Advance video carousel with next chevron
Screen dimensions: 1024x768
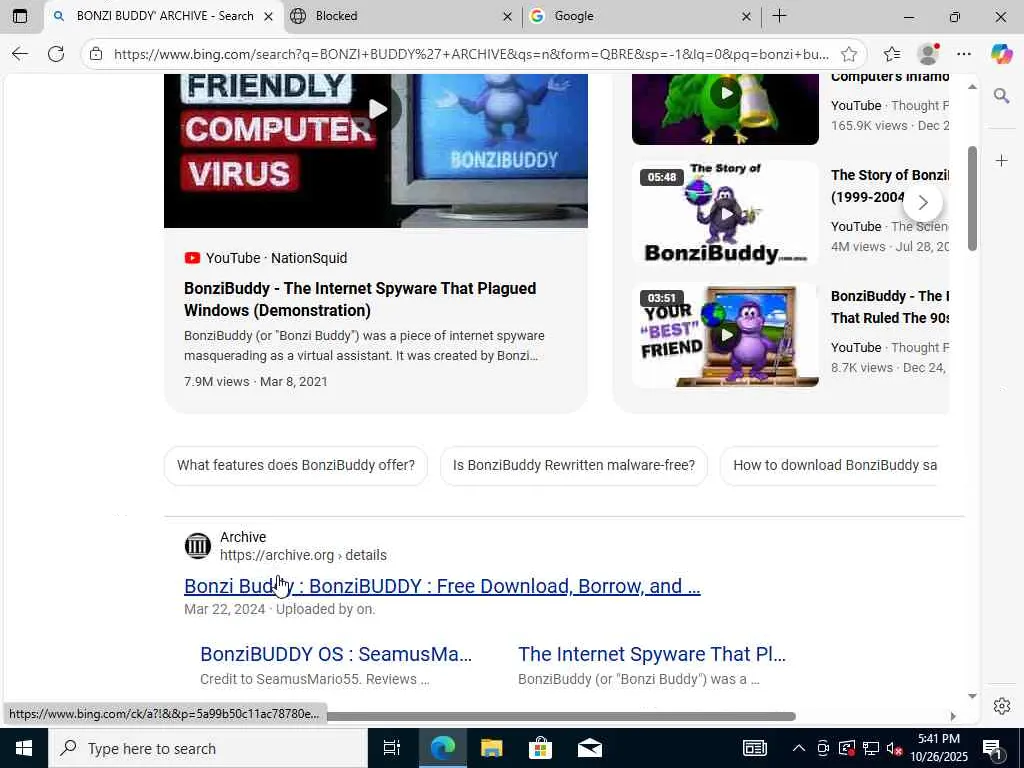click(x=923, y=202)
